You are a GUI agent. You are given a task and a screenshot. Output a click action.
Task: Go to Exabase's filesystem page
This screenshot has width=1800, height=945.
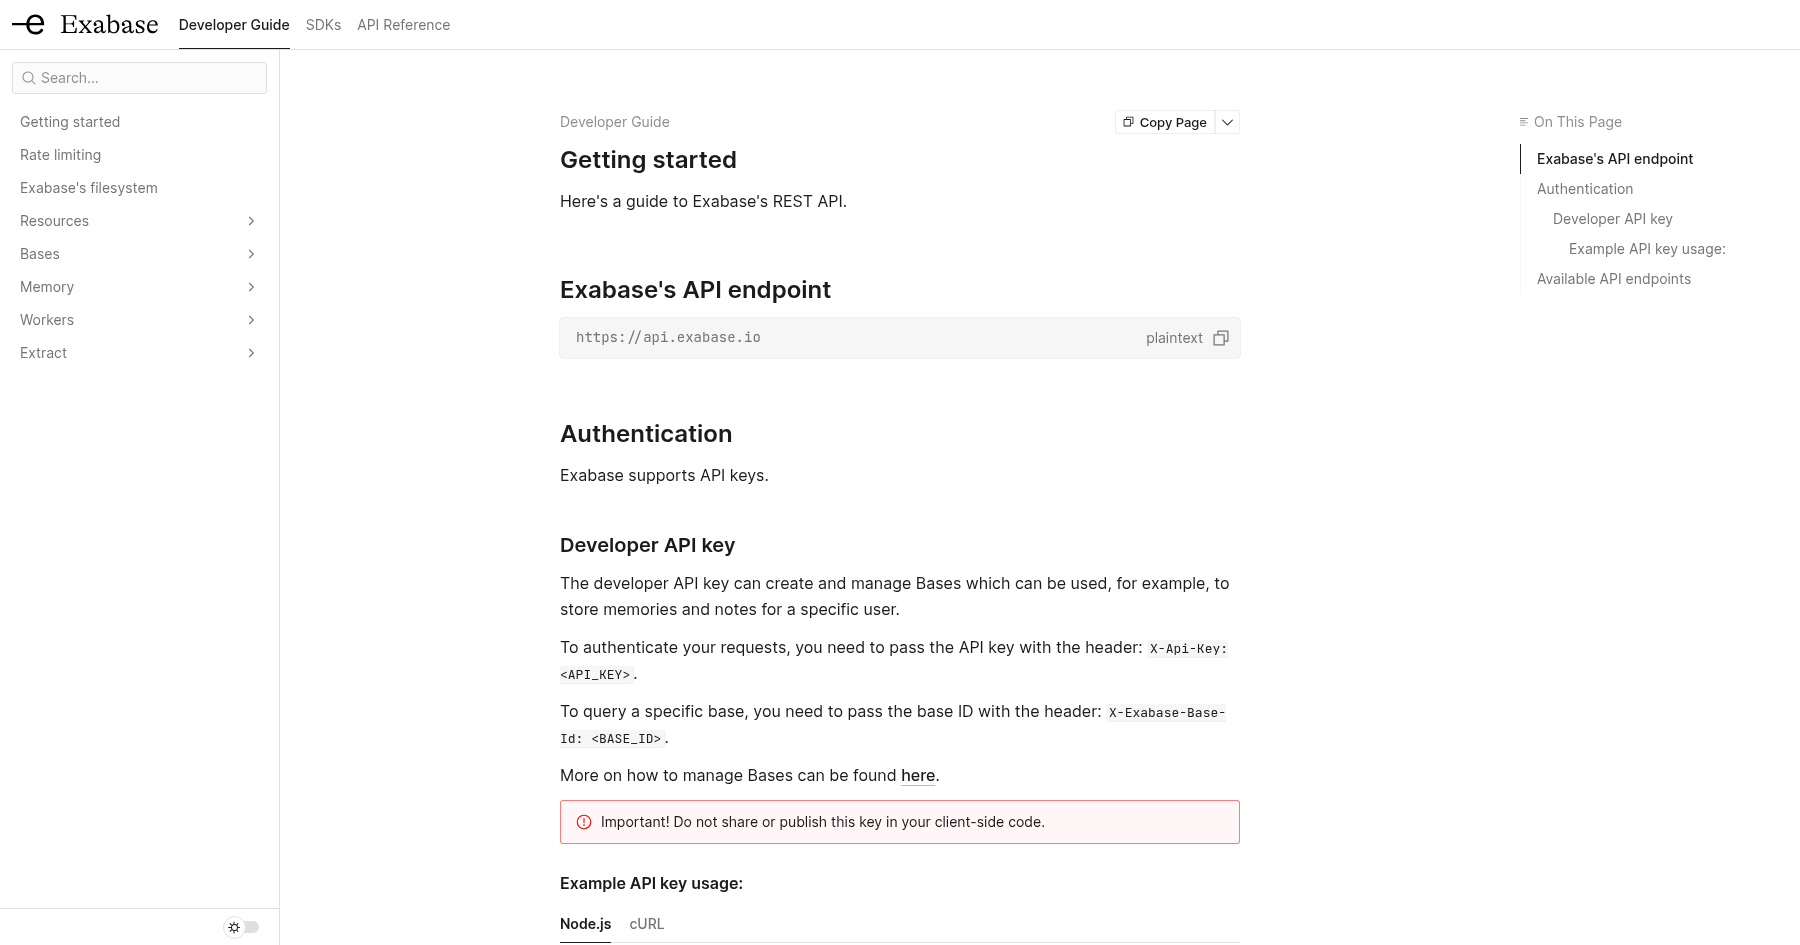89,188
